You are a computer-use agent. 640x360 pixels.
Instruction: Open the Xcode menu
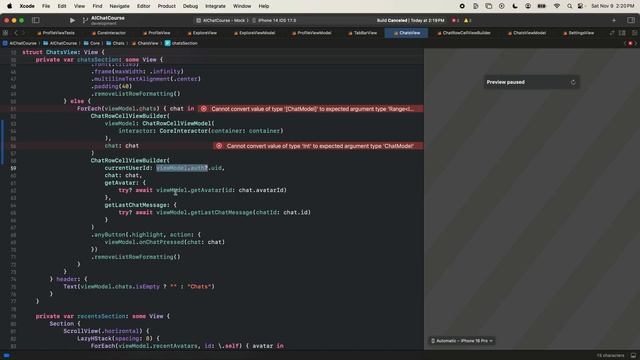pos(27,6)
